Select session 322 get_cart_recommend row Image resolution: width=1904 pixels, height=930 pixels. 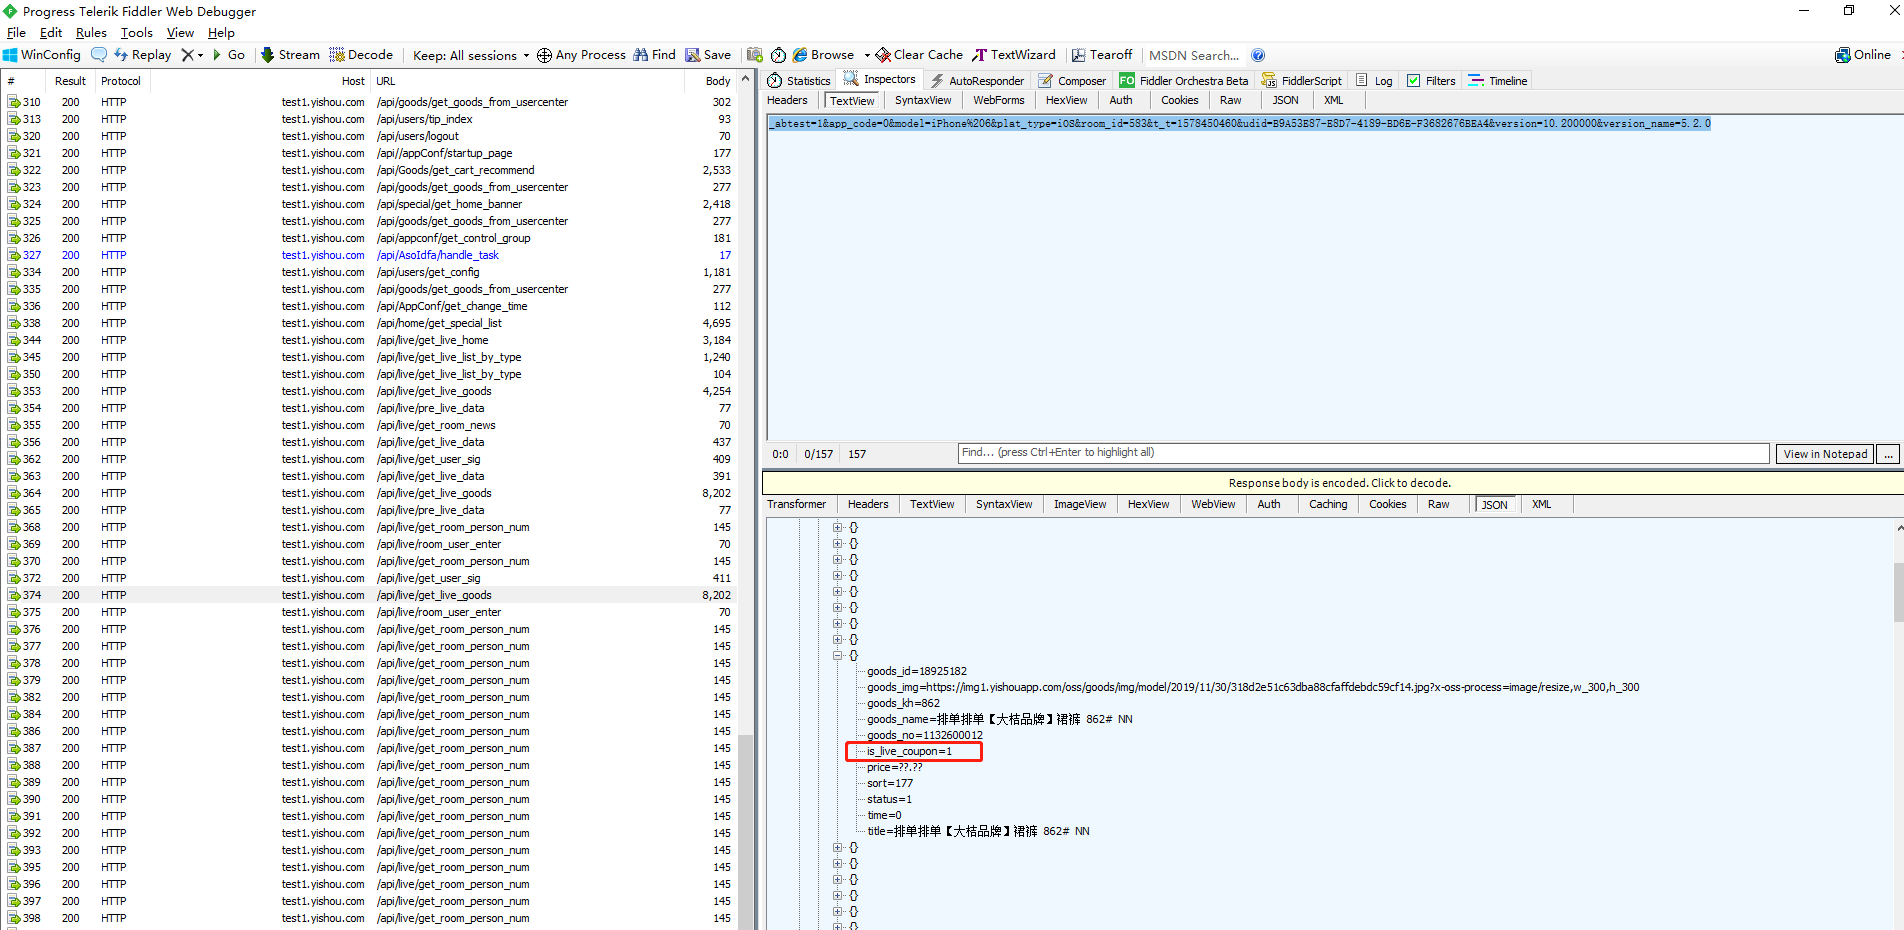370,170
